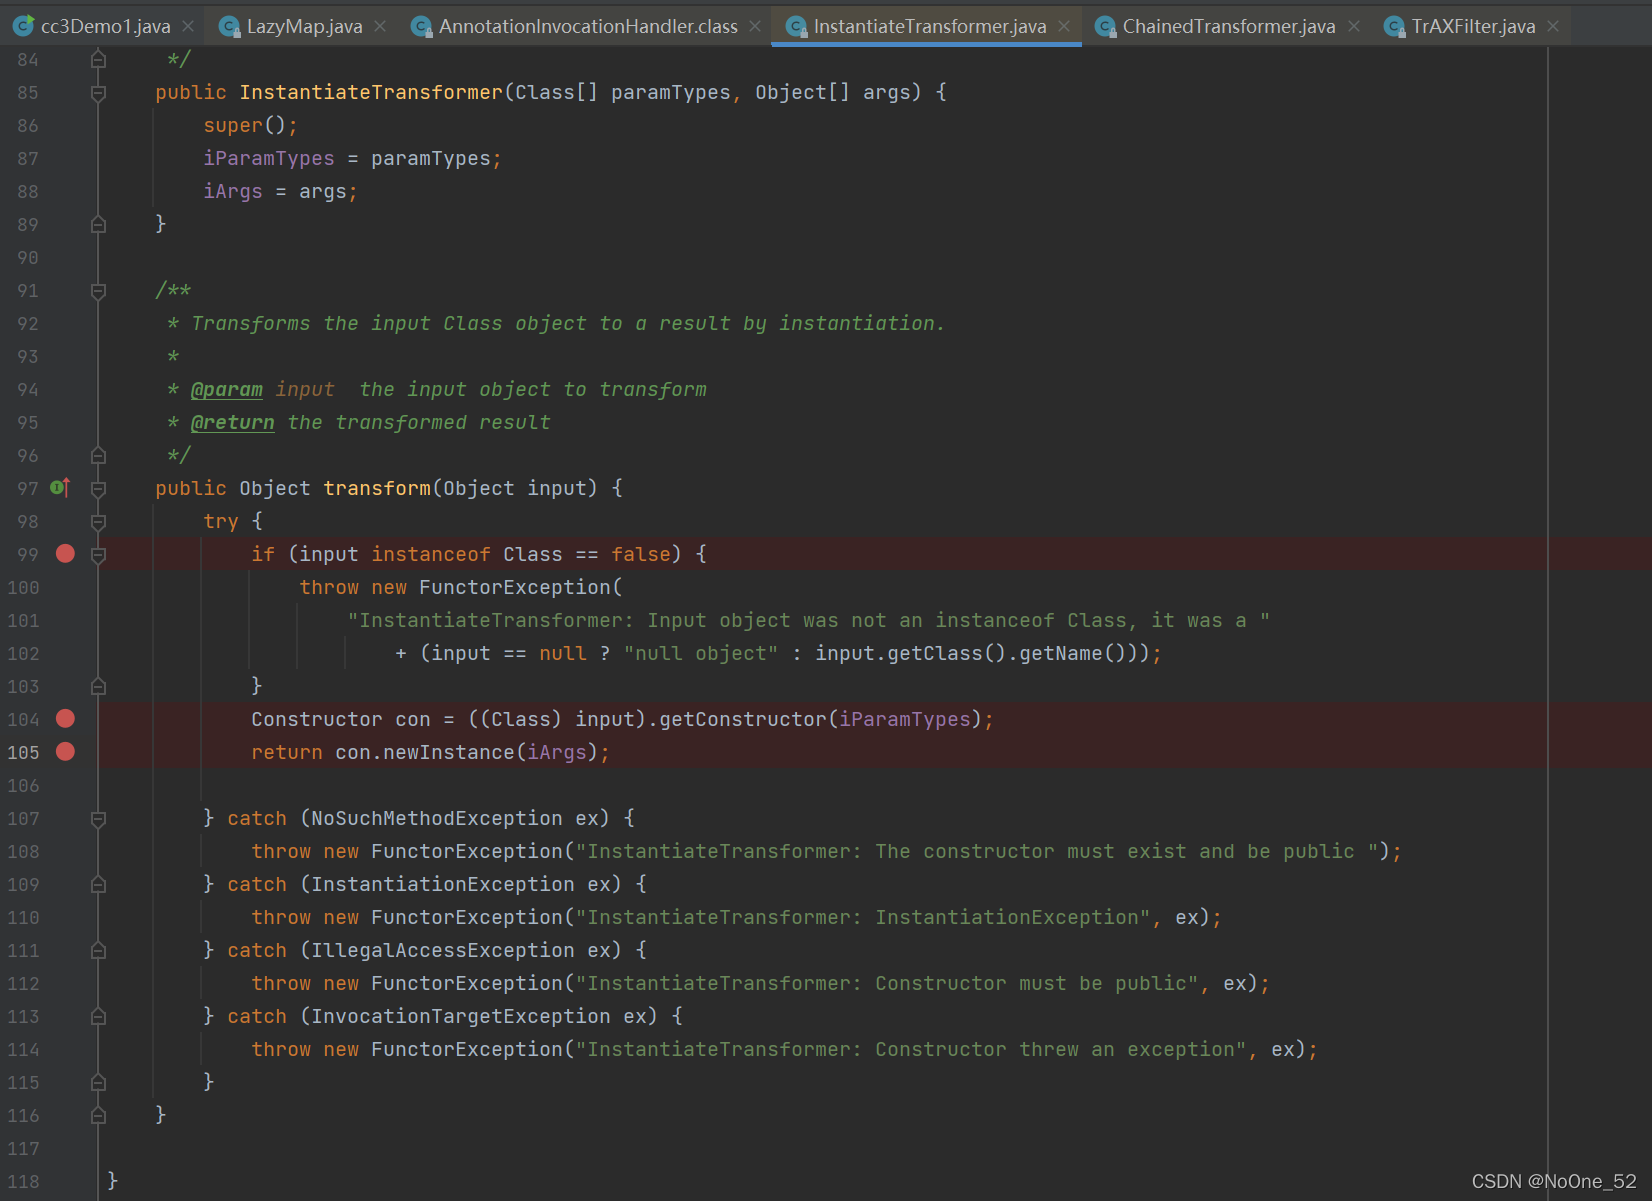
Task: Click transform method name on line 97
Action: point(377,488)
